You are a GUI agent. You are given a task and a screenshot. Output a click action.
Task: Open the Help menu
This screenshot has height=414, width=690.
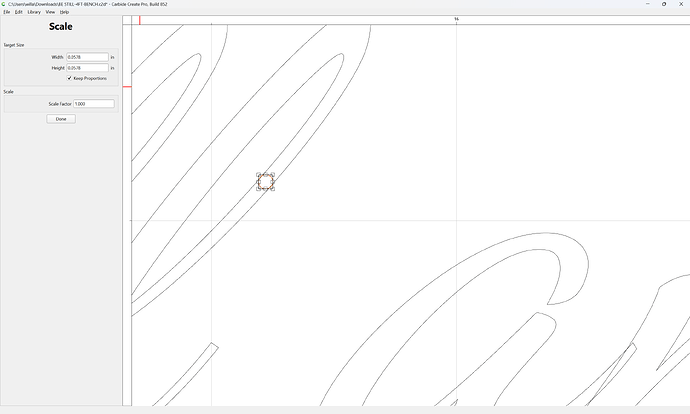(64, 12)
